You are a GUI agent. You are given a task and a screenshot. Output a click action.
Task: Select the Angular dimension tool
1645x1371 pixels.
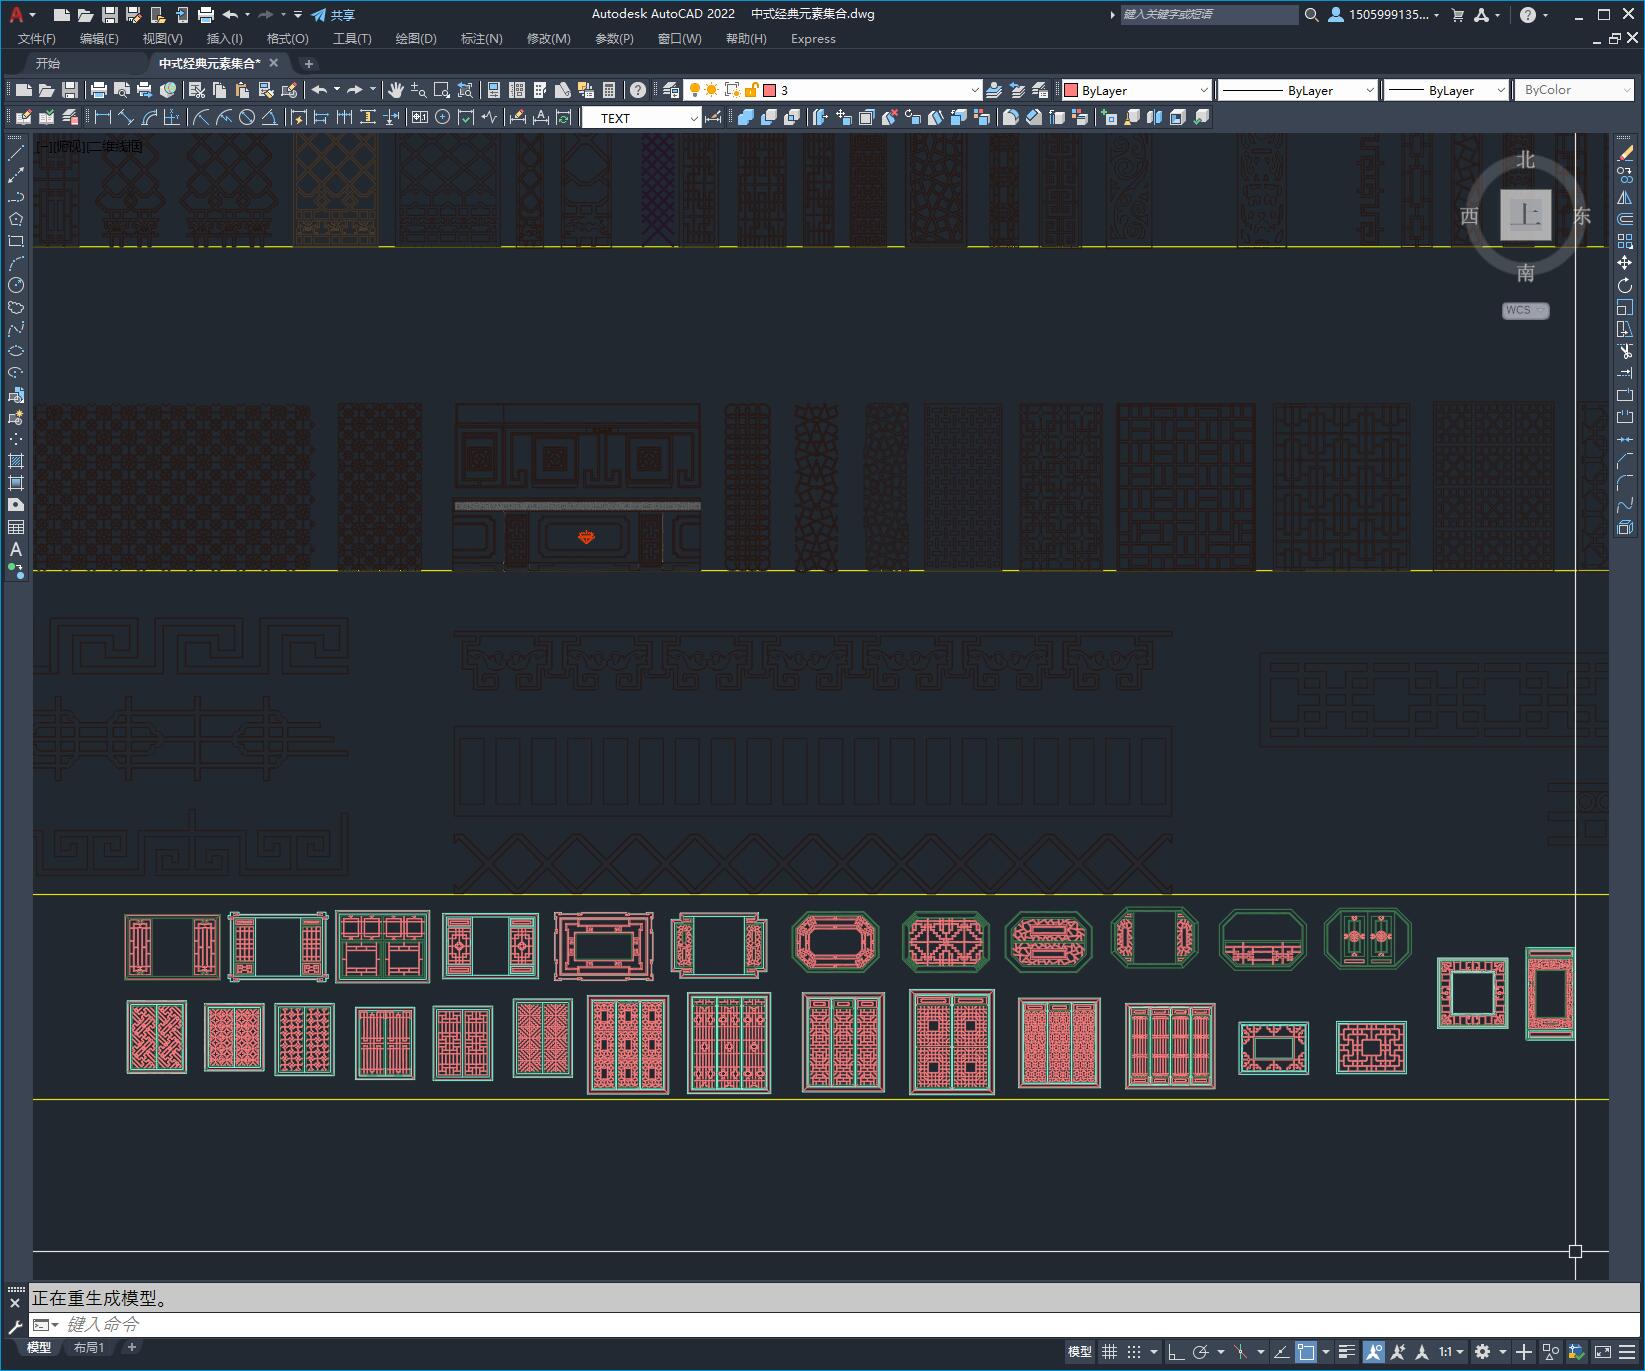[x=270, y=117]
